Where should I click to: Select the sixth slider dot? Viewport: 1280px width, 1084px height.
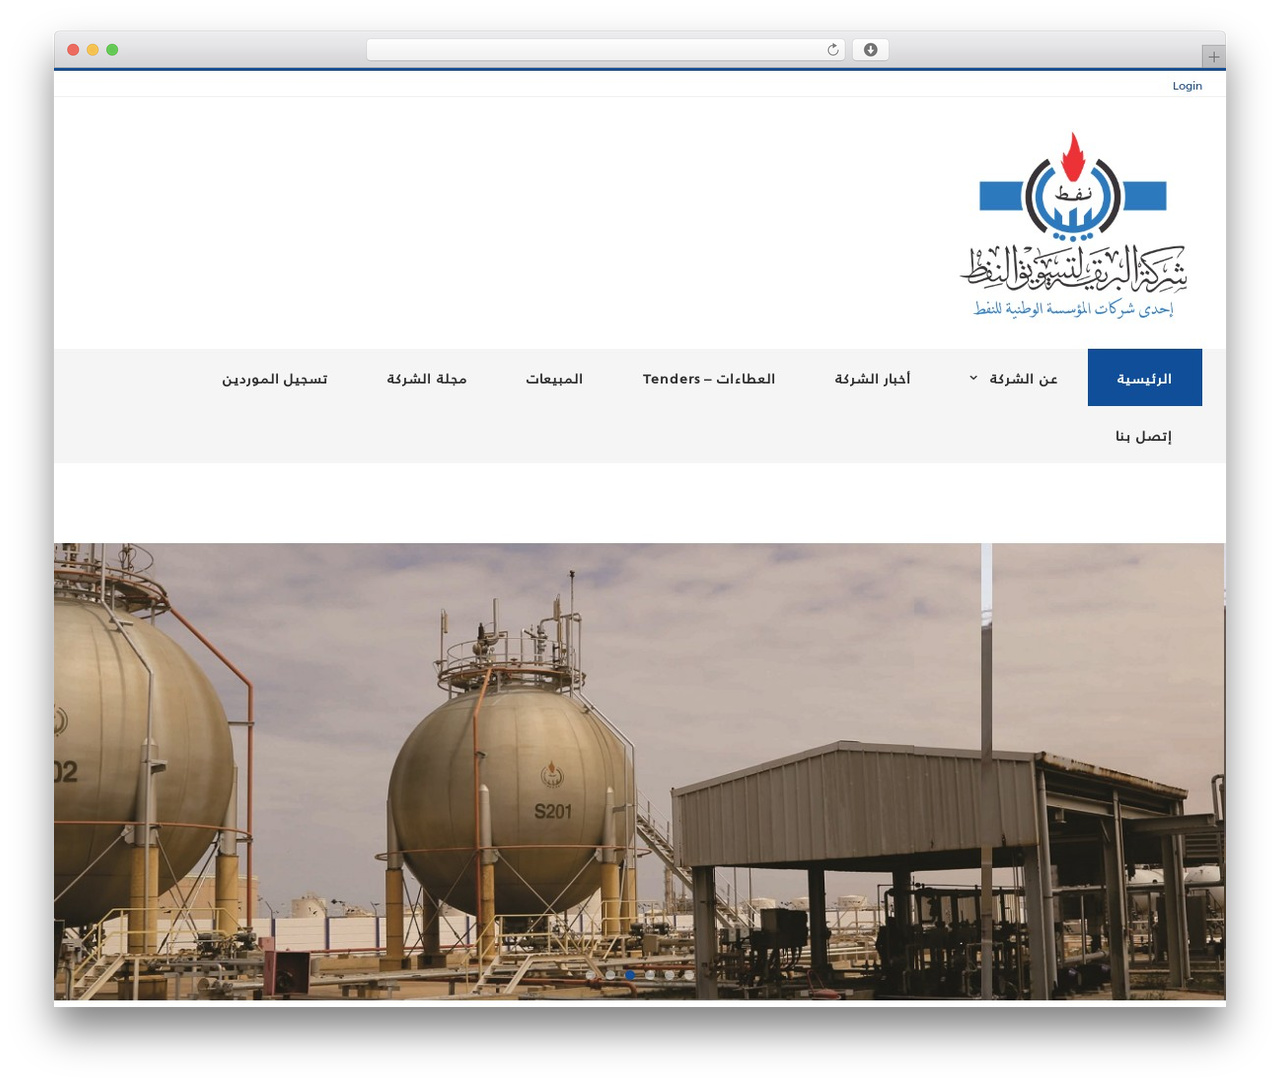(x=689, y=975)
